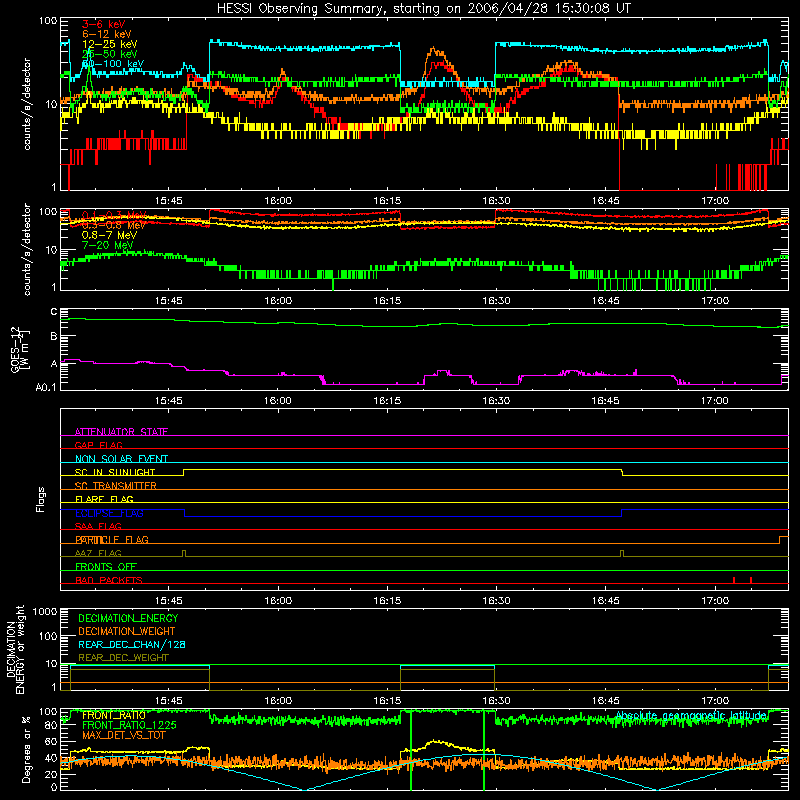The height and width of the screenshot is (800, 800).
Task: Click the REAR_DEC_WEIGHT legend label
Action: (123, 658)
